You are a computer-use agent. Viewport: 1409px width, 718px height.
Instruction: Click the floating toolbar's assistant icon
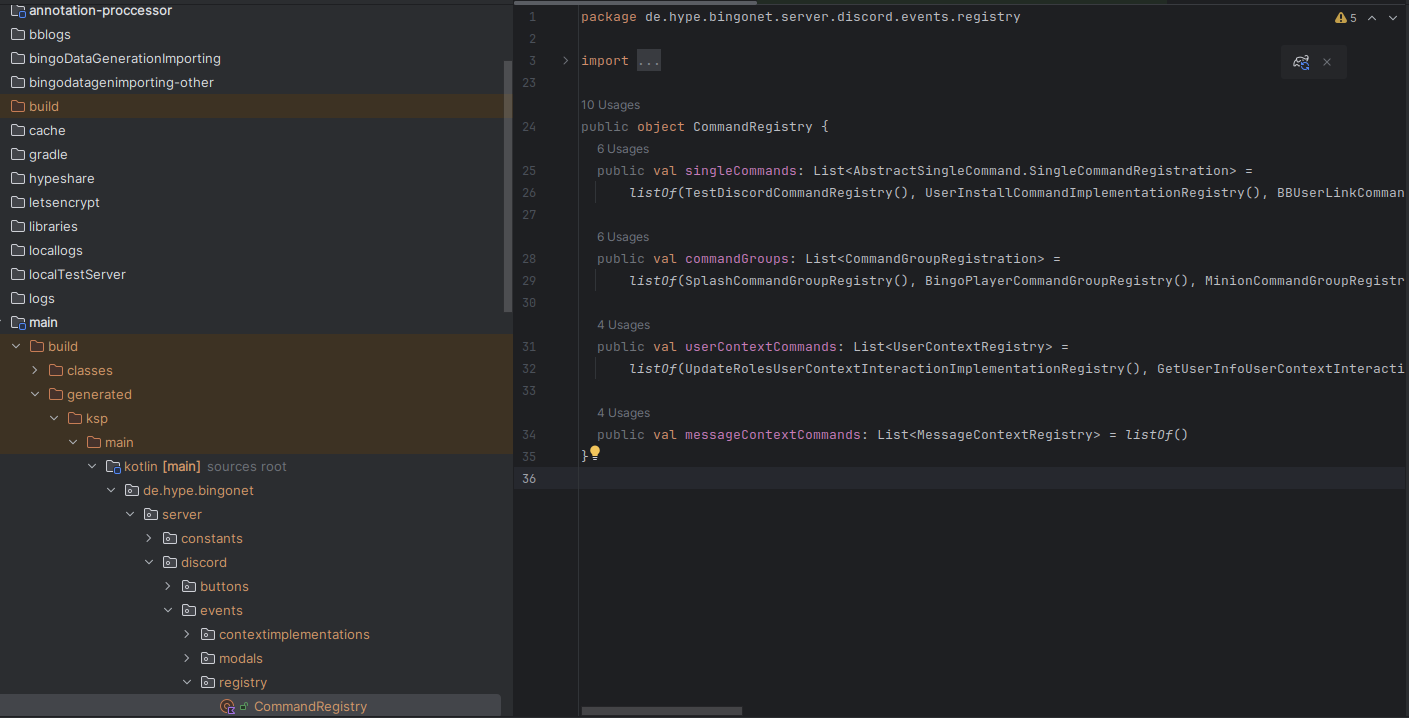tap(1301, 62)
